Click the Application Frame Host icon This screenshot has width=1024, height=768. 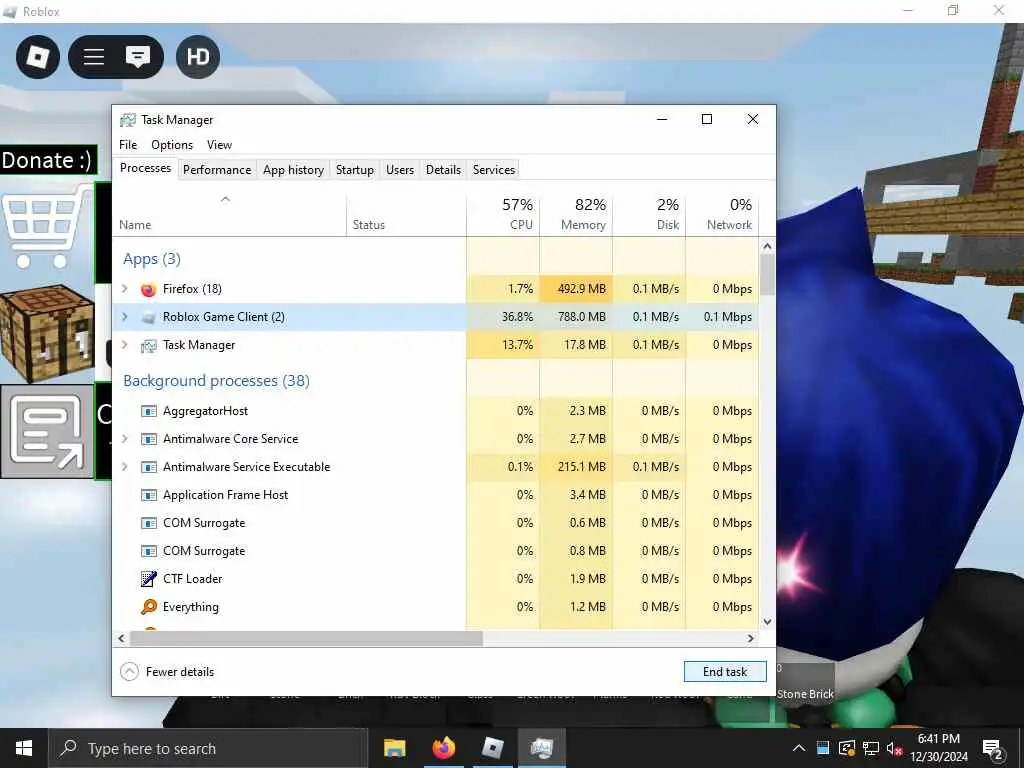tap(148, 495)
